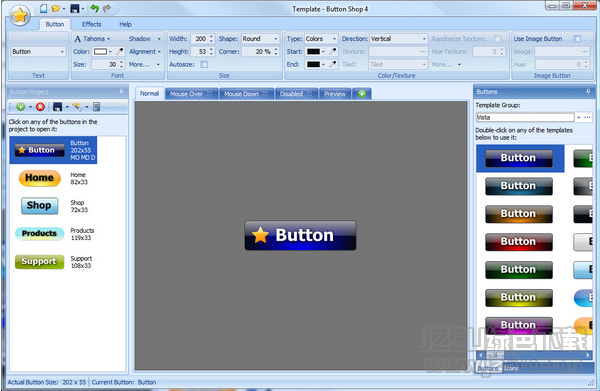This screenshot has height=391, width=600.
Task: Open the Template Group Vista dropdown
Action: (579, 117)
